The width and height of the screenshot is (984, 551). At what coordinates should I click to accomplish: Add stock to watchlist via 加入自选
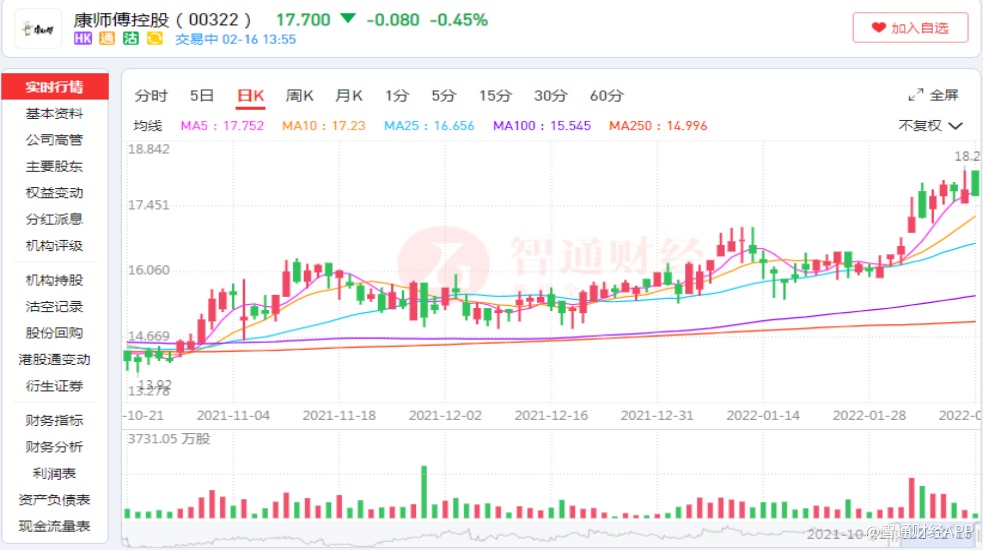click(x=910, y=28)
